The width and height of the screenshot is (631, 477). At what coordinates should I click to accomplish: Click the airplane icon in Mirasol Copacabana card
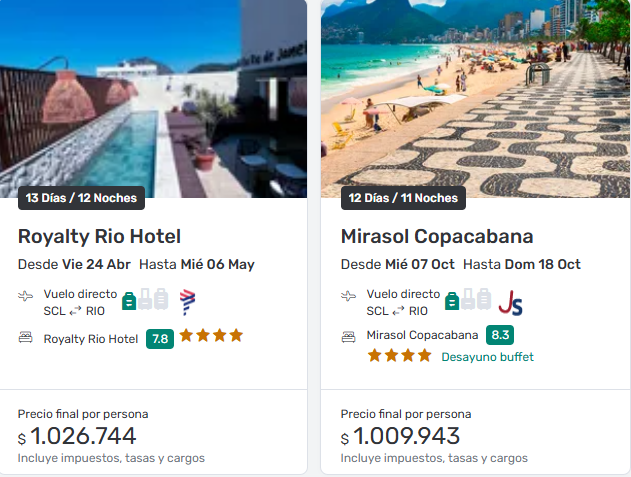(349, 296)
